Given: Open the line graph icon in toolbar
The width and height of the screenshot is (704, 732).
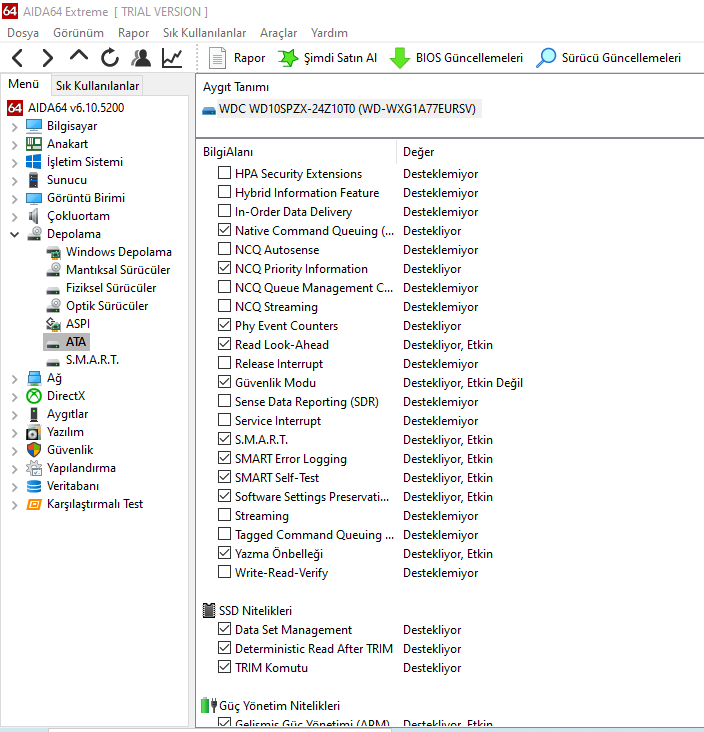Looking at the screenshot, I should (172, 58).
